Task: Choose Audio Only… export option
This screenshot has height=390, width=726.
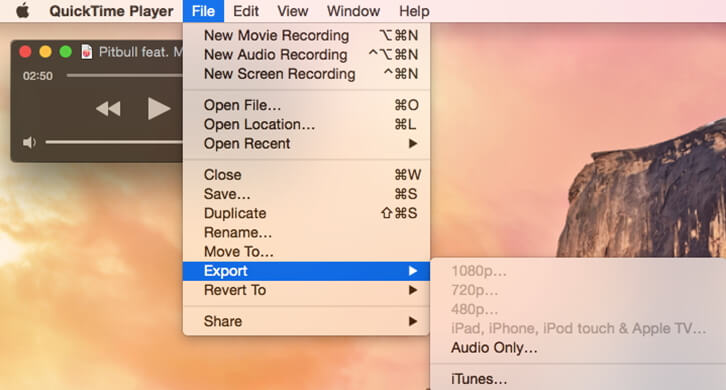Action: point(578,348)
